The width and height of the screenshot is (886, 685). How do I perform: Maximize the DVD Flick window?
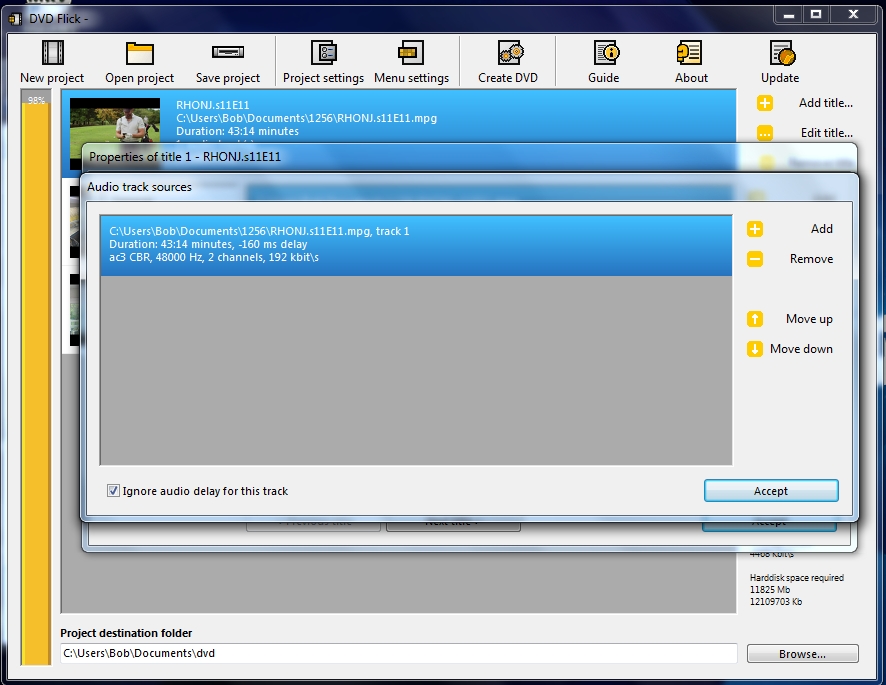click(816, 15)
